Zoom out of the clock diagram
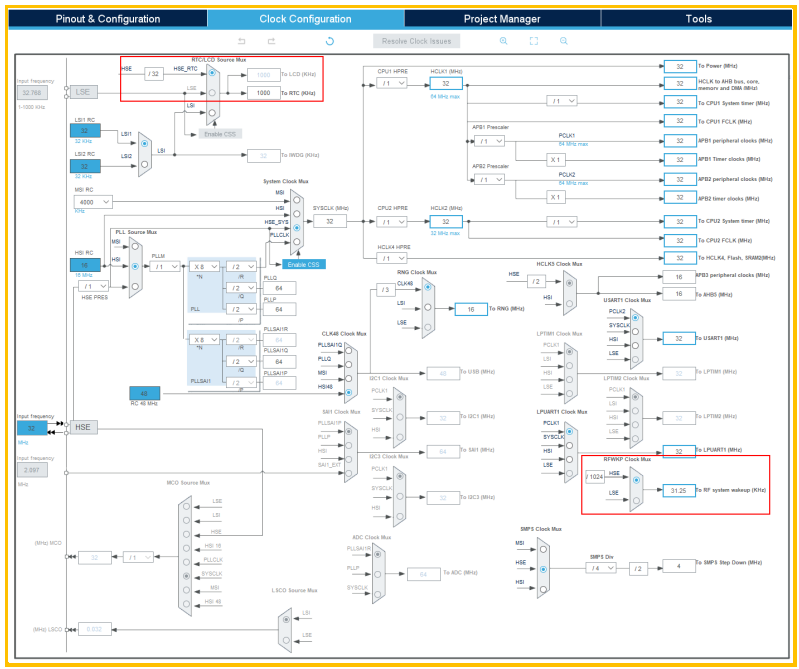The image size is (799, 669). (x=564, y=41)
